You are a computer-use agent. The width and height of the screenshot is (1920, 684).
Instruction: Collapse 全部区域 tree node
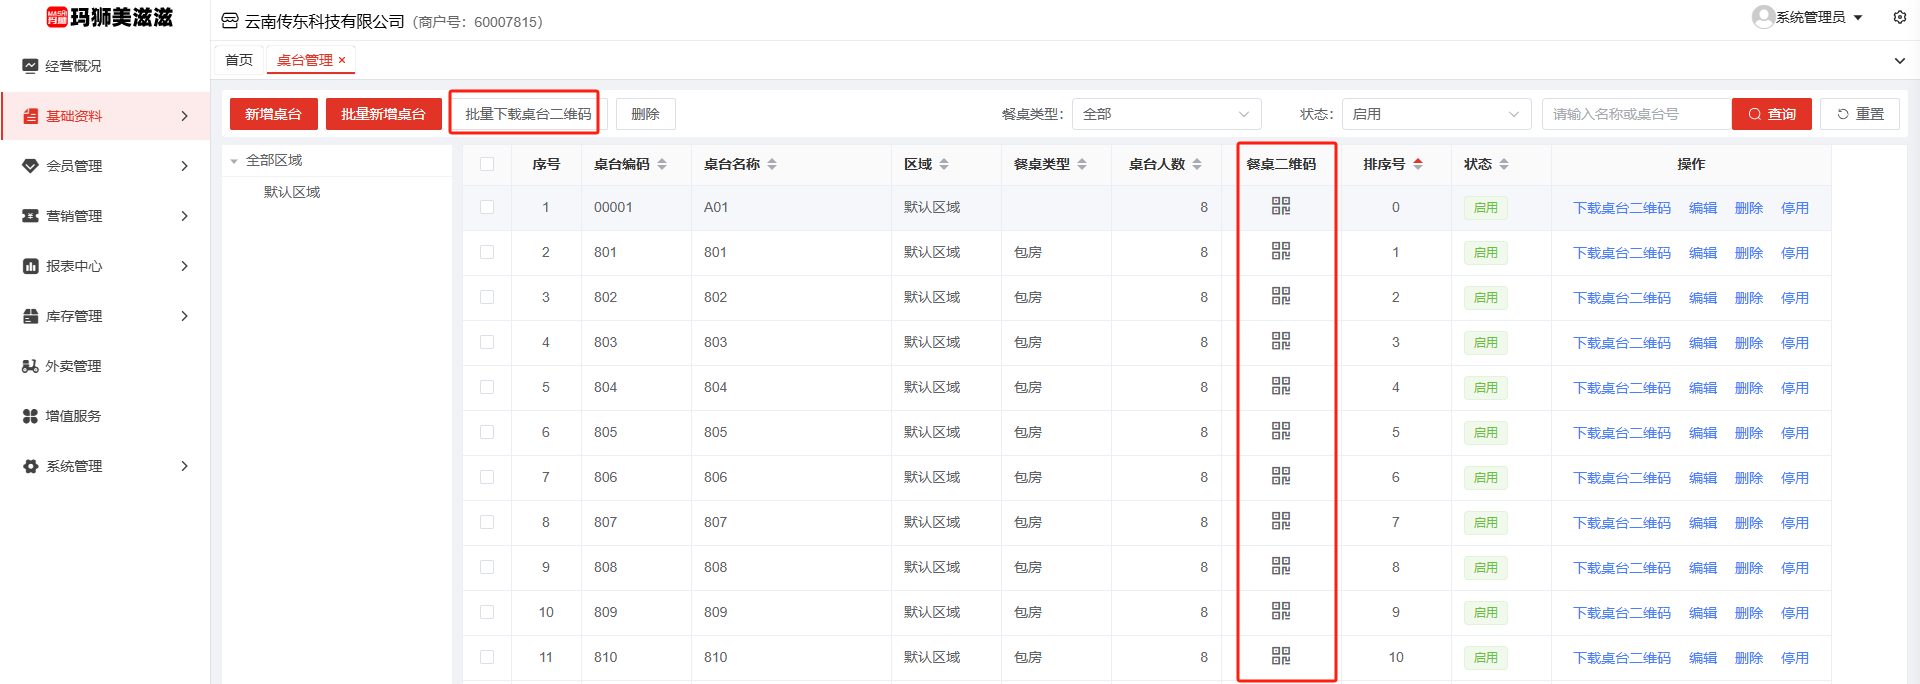tap(234, 161)
